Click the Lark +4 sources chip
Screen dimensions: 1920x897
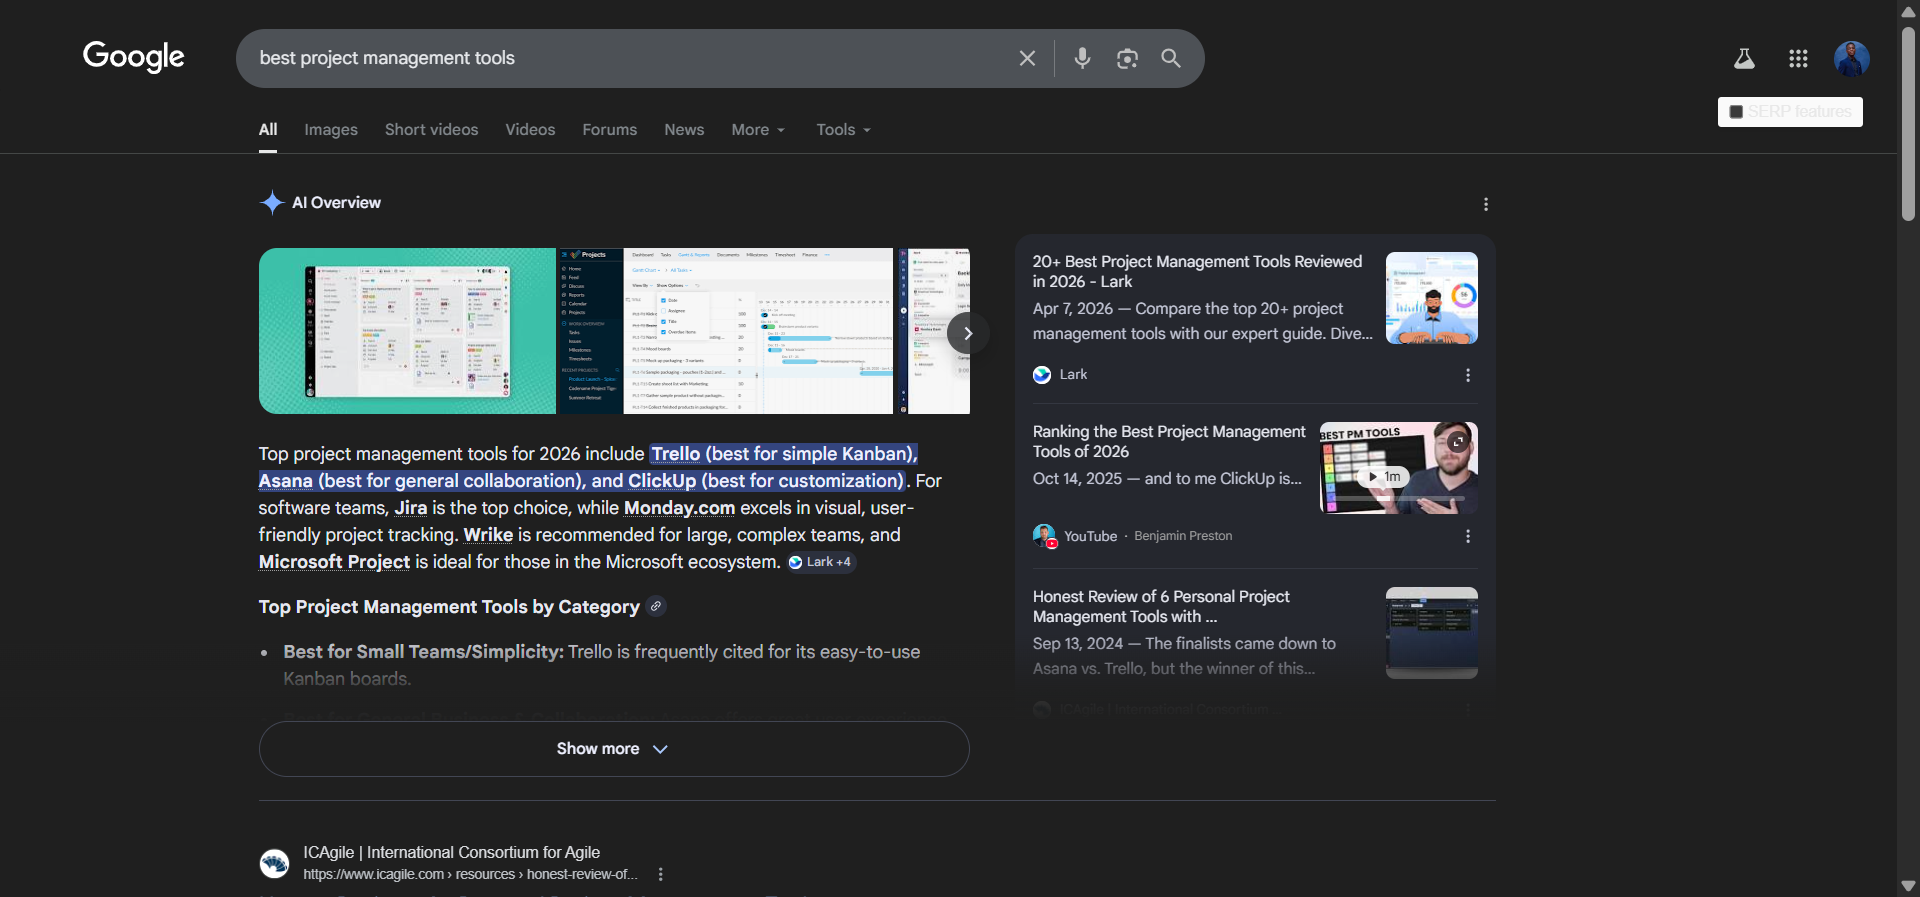click(821, 562)
